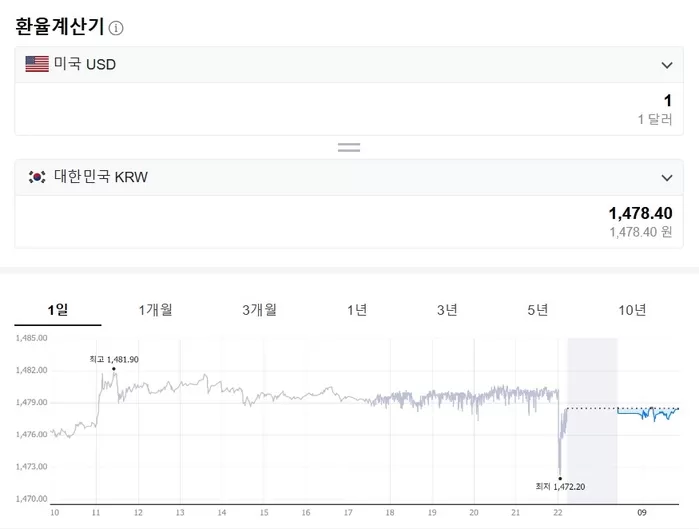Show the 3년 chart period
Screen dimensions: 699x529
447,310
